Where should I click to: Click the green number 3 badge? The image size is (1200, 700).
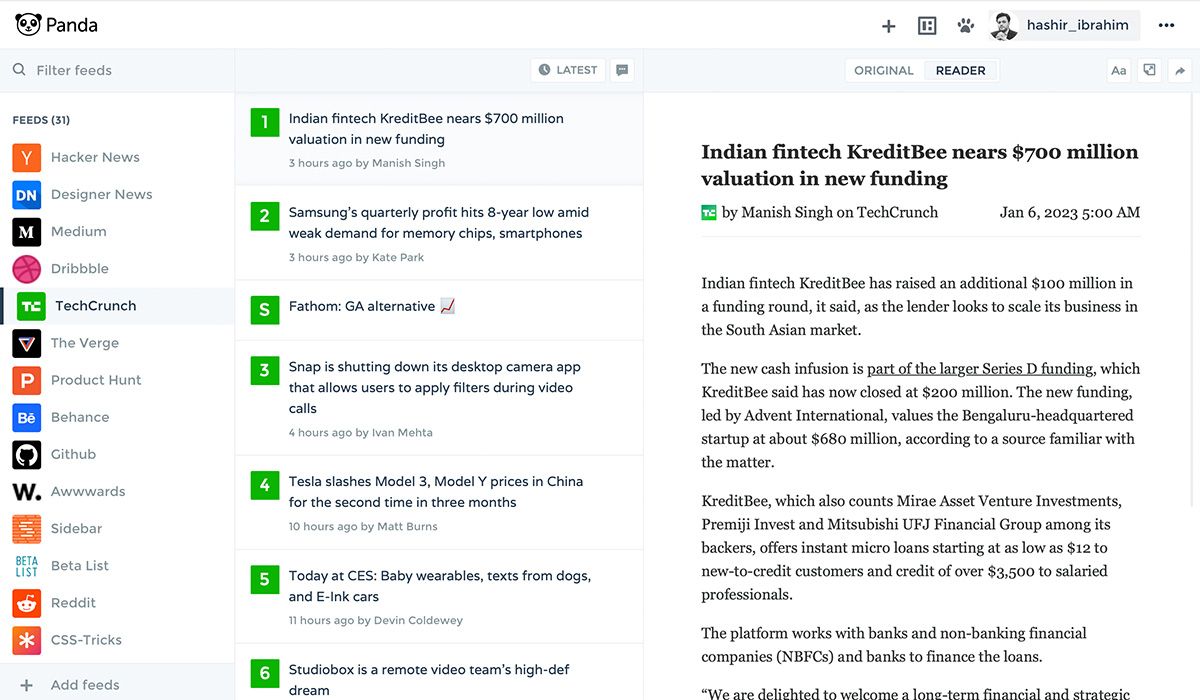[264, 371]
